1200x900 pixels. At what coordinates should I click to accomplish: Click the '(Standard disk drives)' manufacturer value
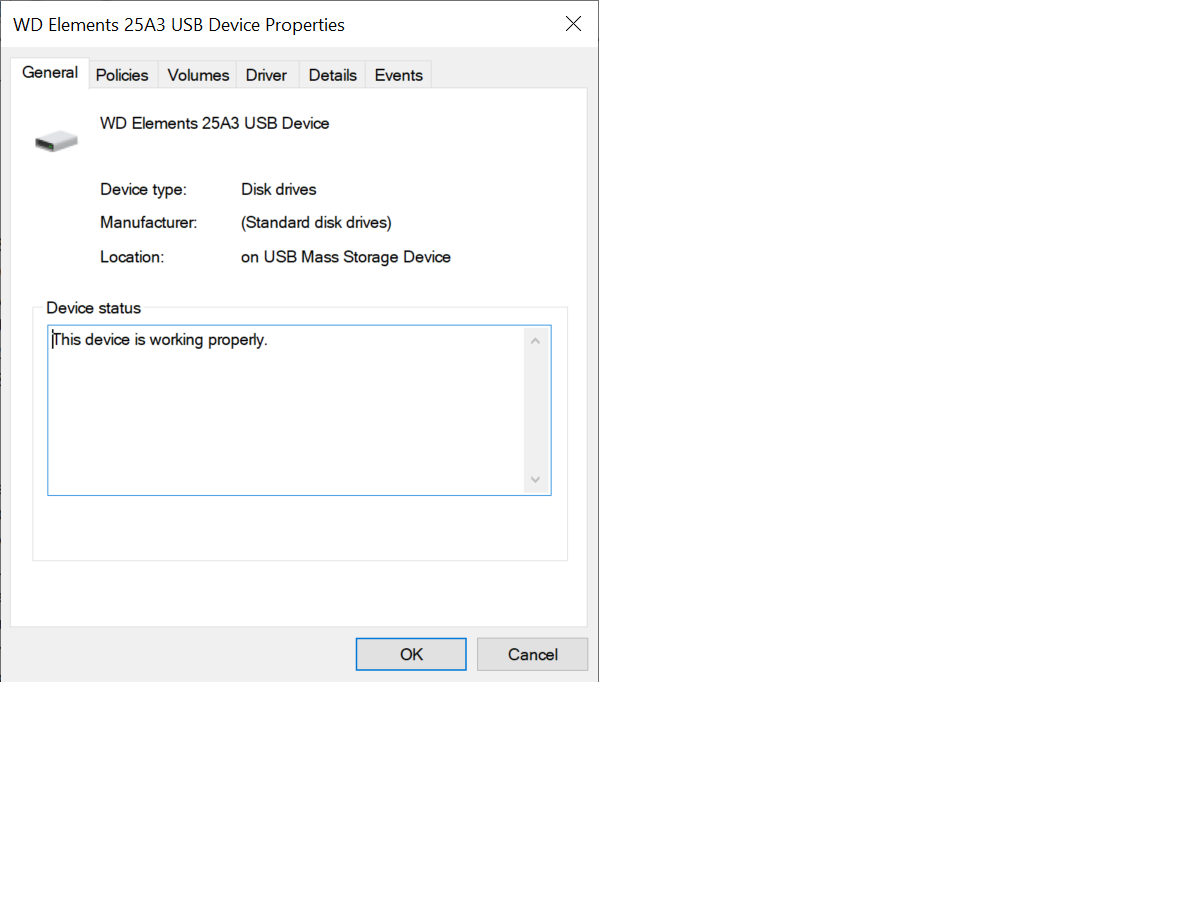click(x=316, y=223)
